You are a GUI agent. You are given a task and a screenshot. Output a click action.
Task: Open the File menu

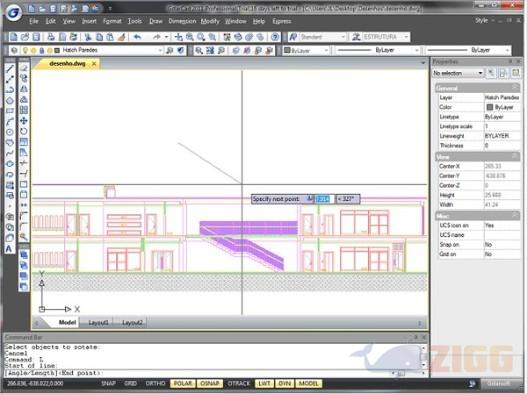[x=34, y=21]
